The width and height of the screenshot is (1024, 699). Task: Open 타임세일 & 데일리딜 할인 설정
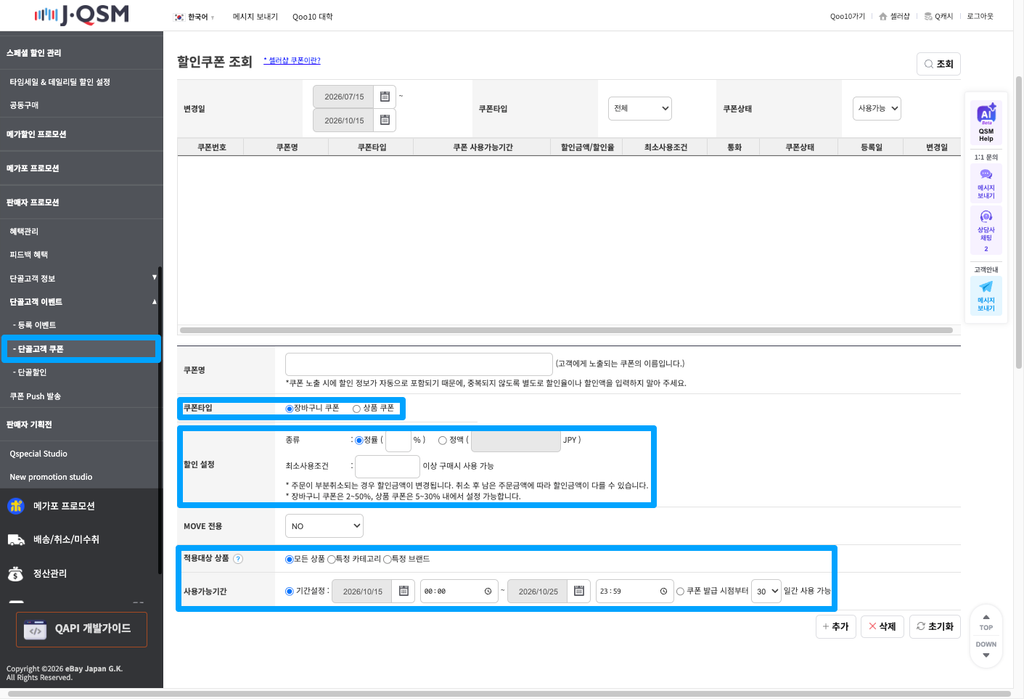click(x=60, y=82)
